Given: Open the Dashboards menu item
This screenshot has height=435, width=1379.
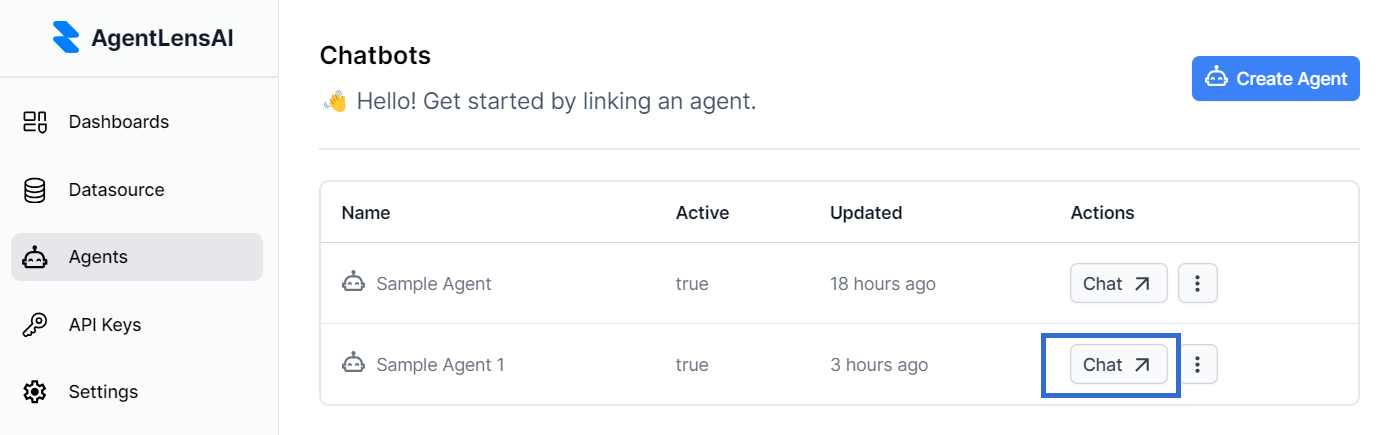Looking at the screenshot, I should (x=118, y=122).
